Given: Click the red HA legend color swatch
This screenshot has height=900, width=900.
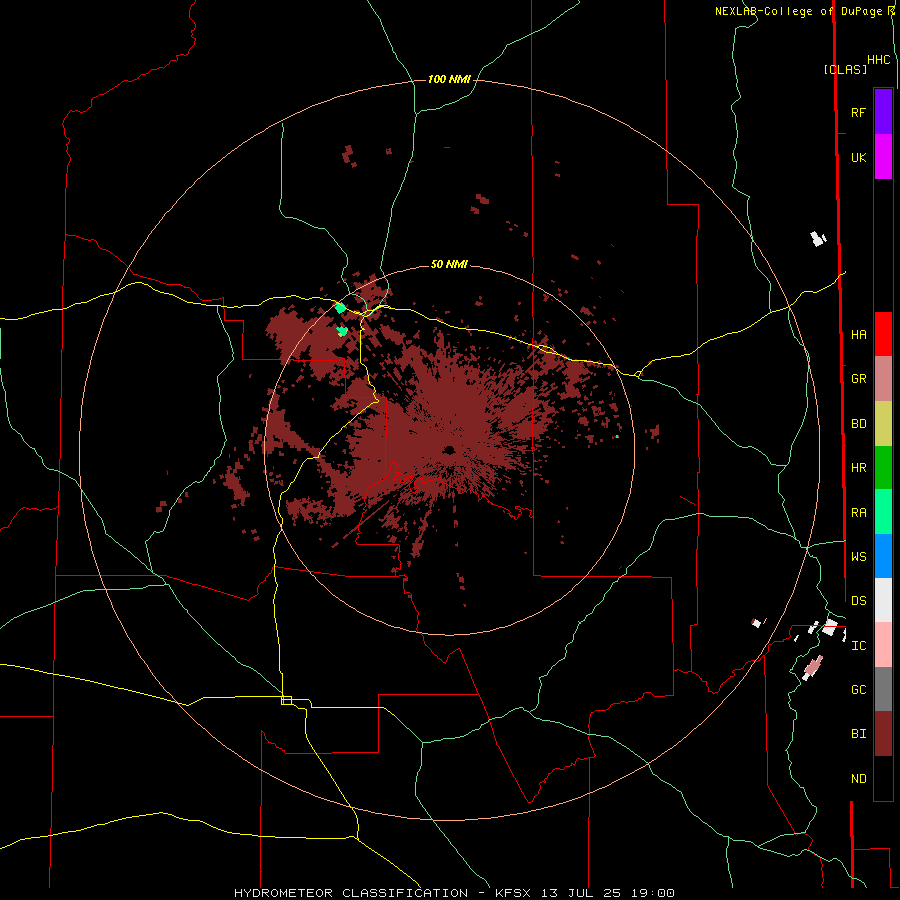Looking at the screenshot, I should (x=883, y=334).
